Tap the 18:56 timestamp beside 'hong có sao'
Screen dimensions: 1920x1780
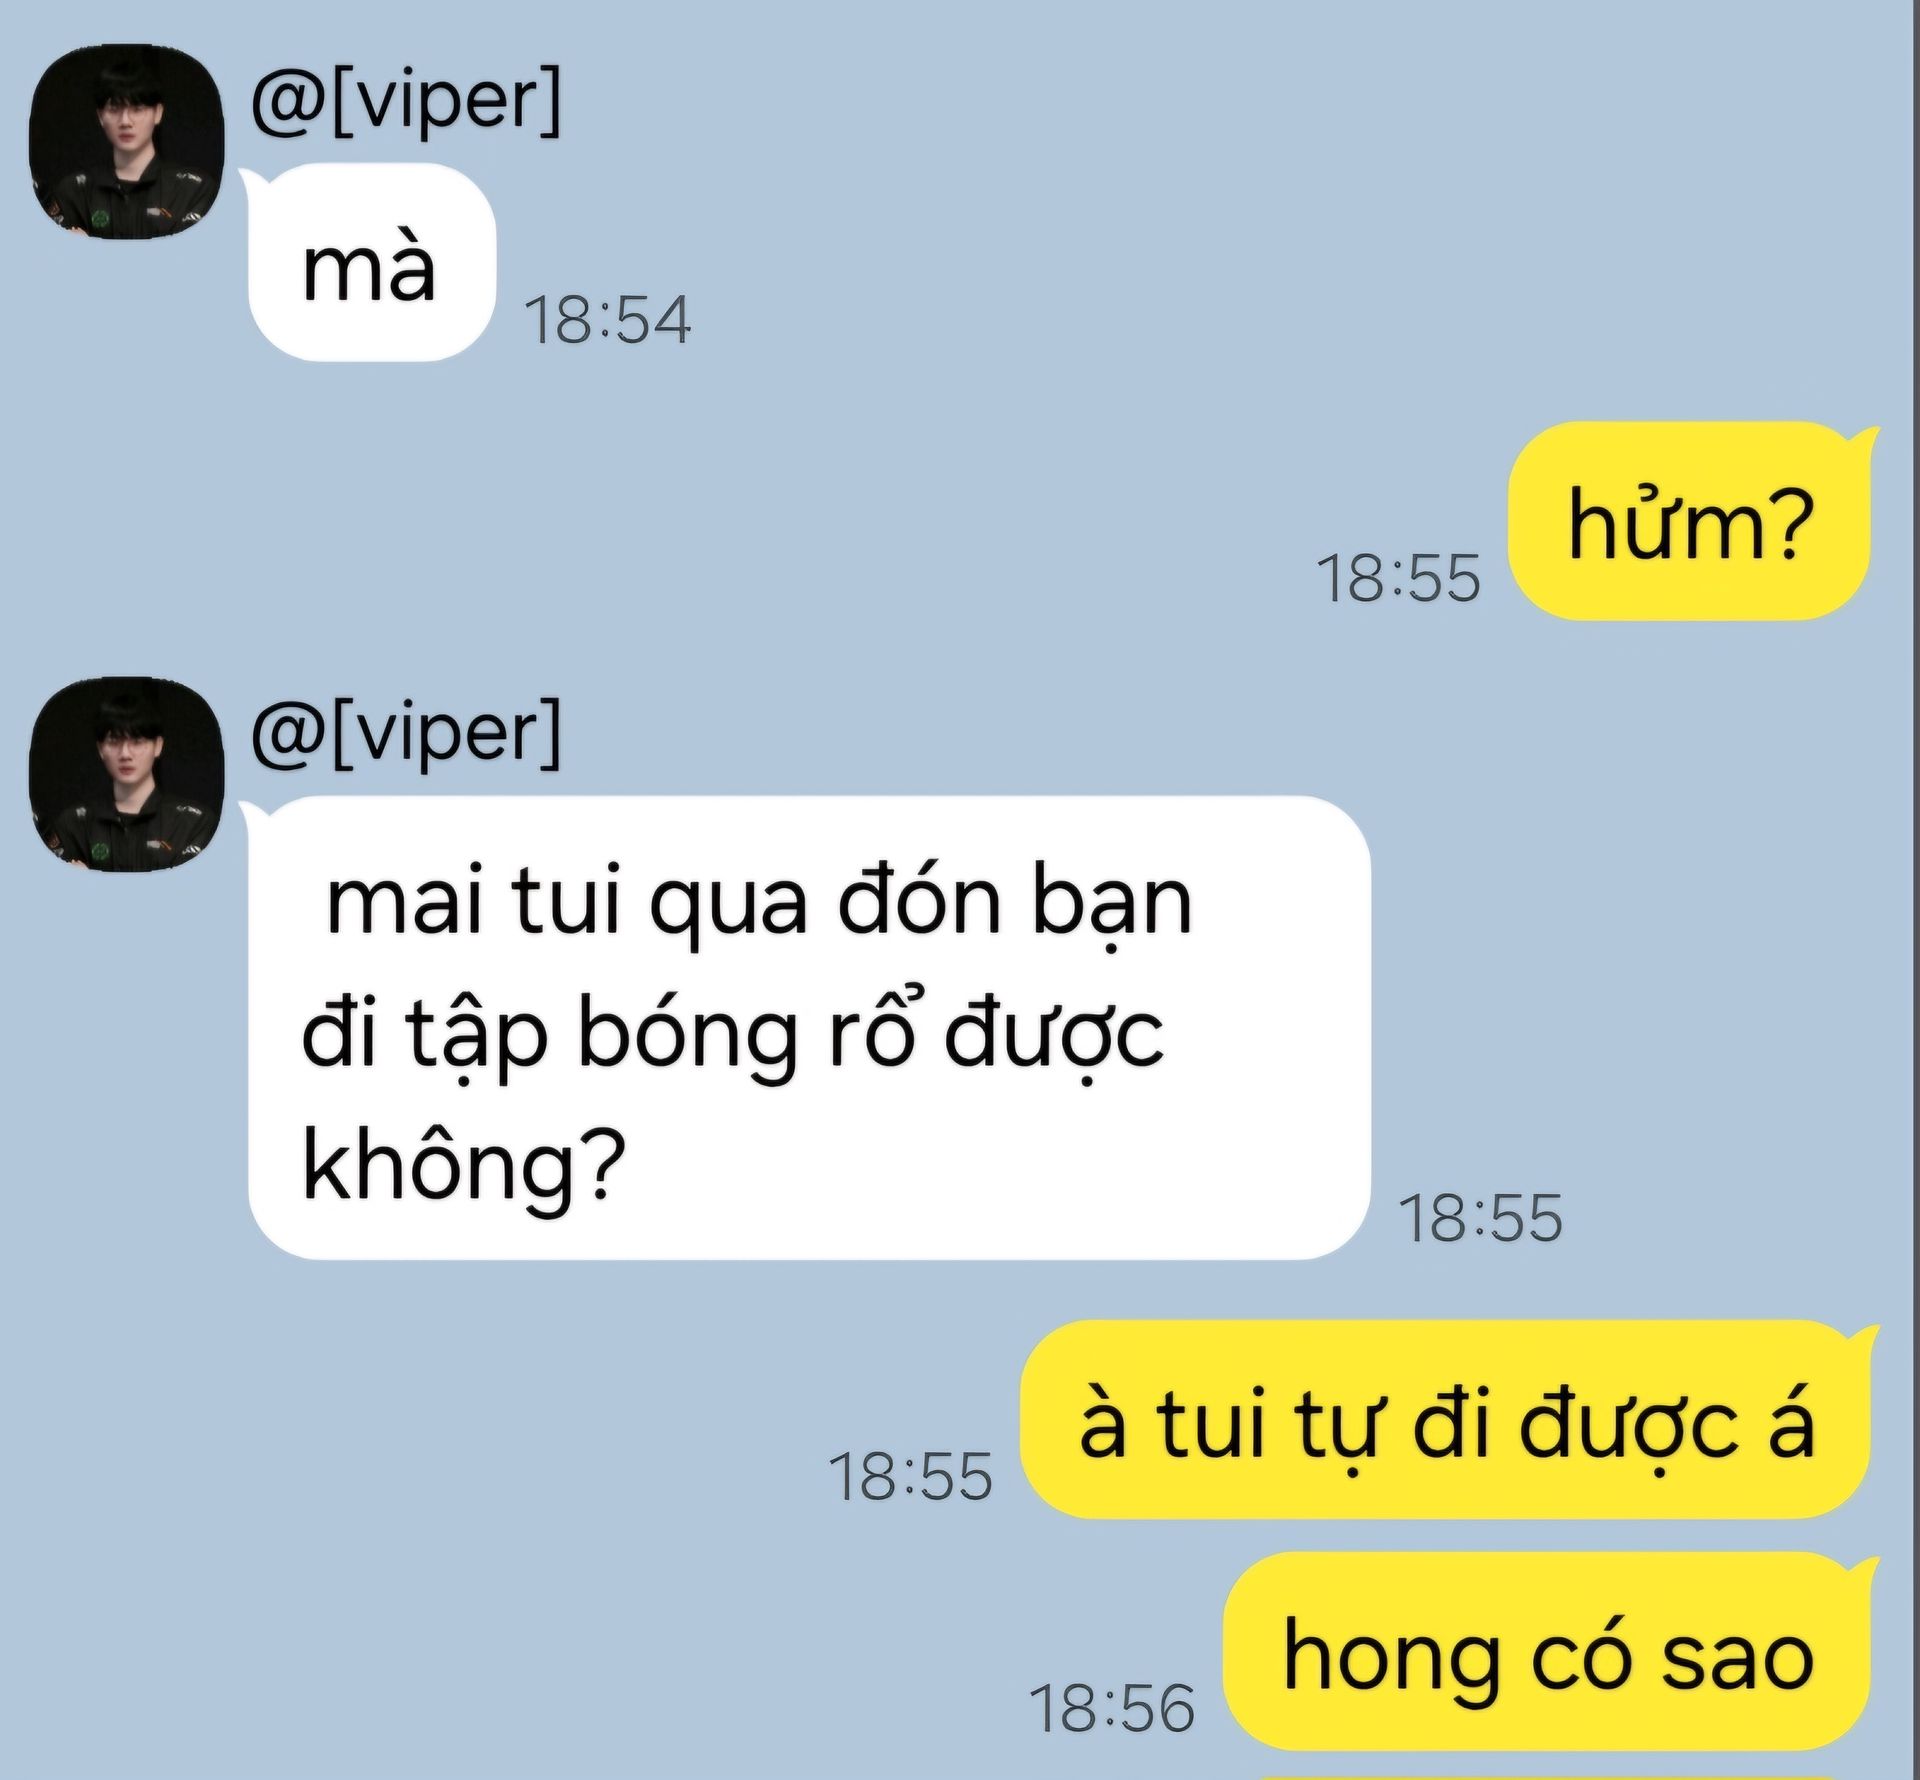[1112, 1708]
